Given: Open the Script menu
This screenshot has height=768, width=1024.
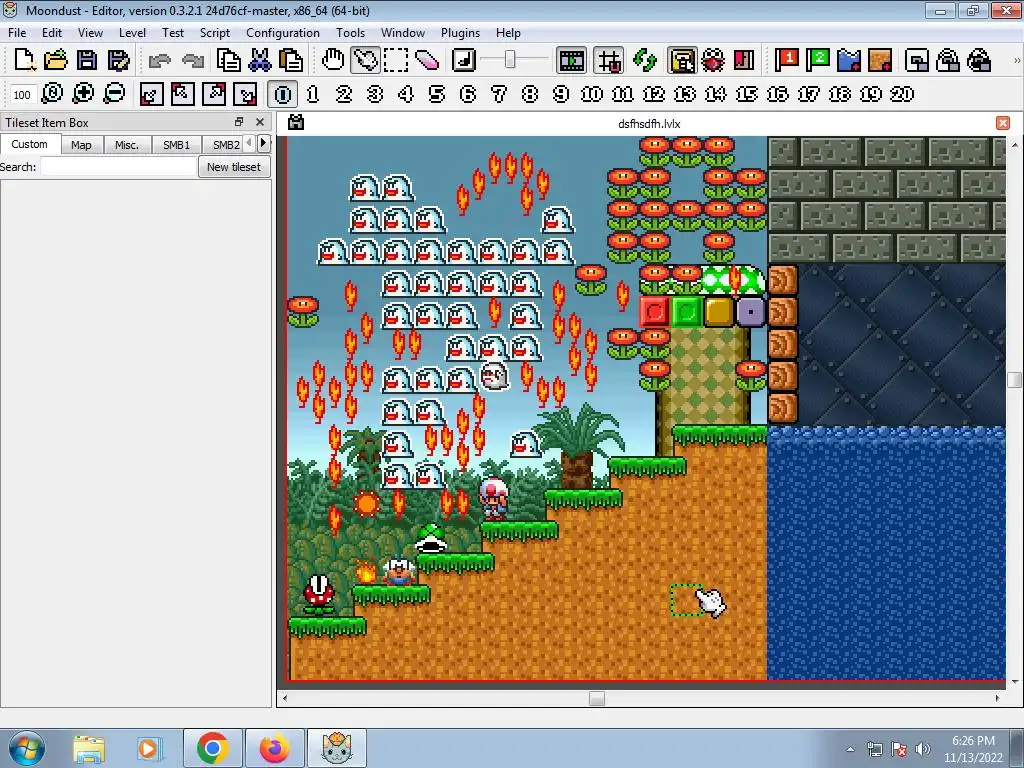Looking at the screenshot, I should [214, 33].
